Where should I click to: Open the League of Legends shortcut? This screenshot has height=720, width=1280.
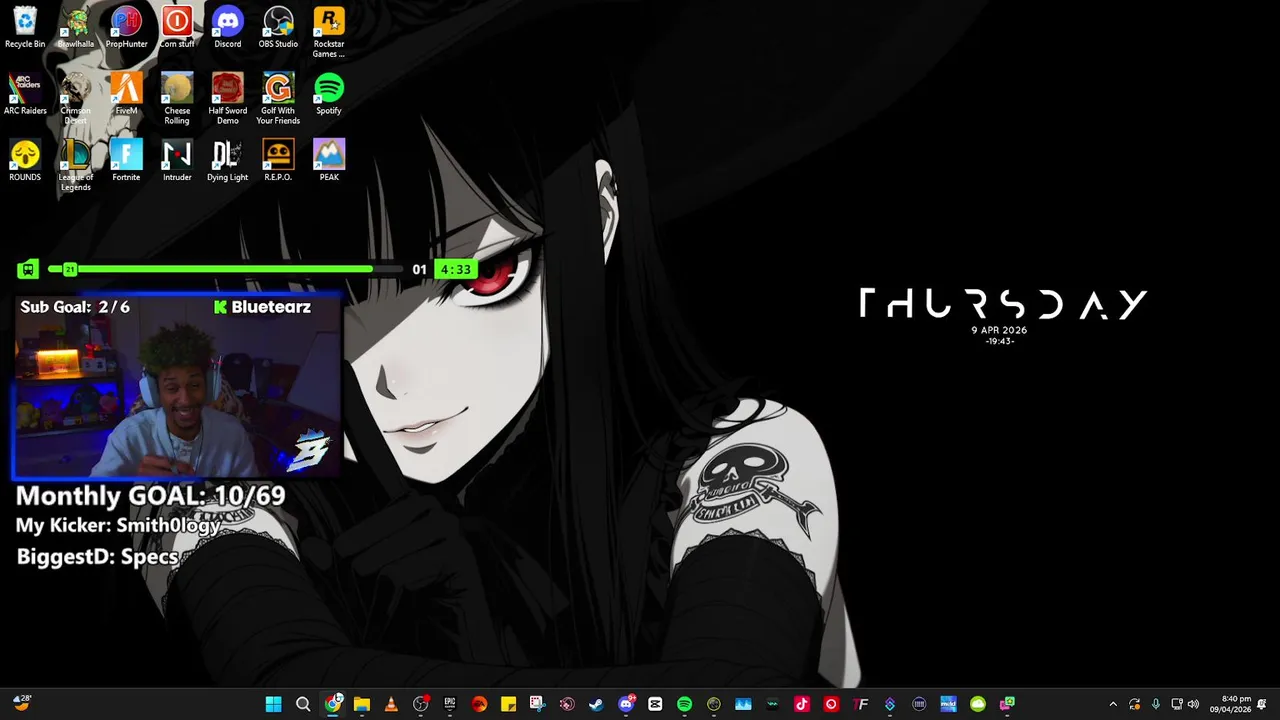pos(75,166)
